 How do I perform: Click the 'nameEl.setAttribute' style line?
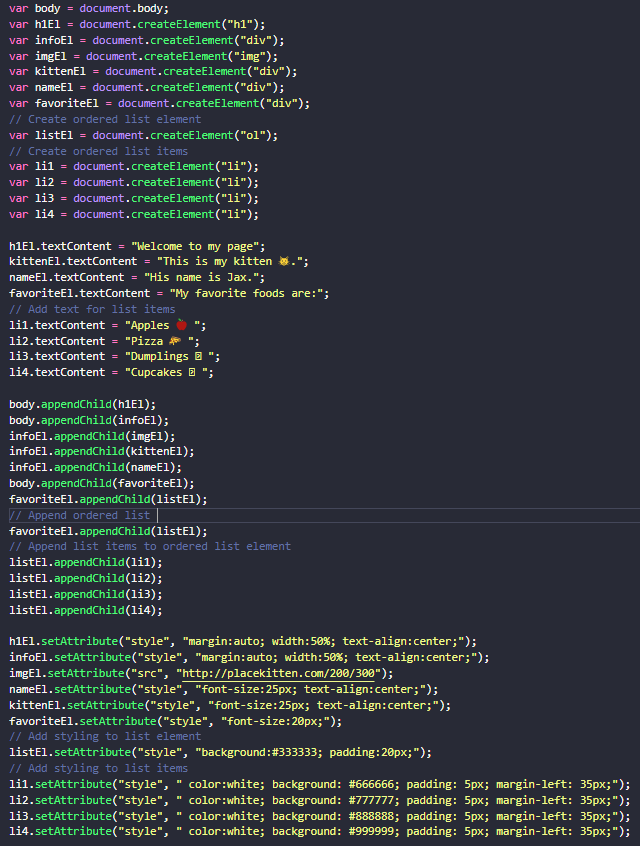click(x=224, y=690)
